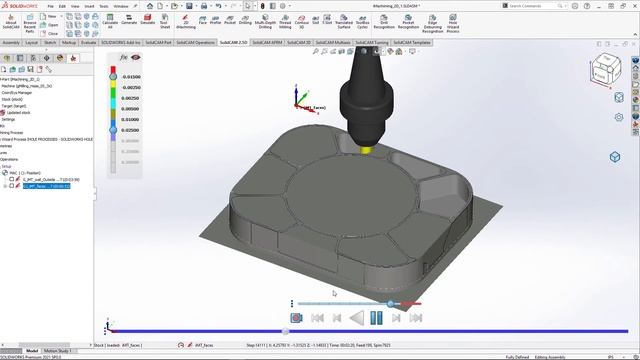Screen dimensions: 640x360
Task: Open the Undo dropdown arrow
Action: click(225, 6)
